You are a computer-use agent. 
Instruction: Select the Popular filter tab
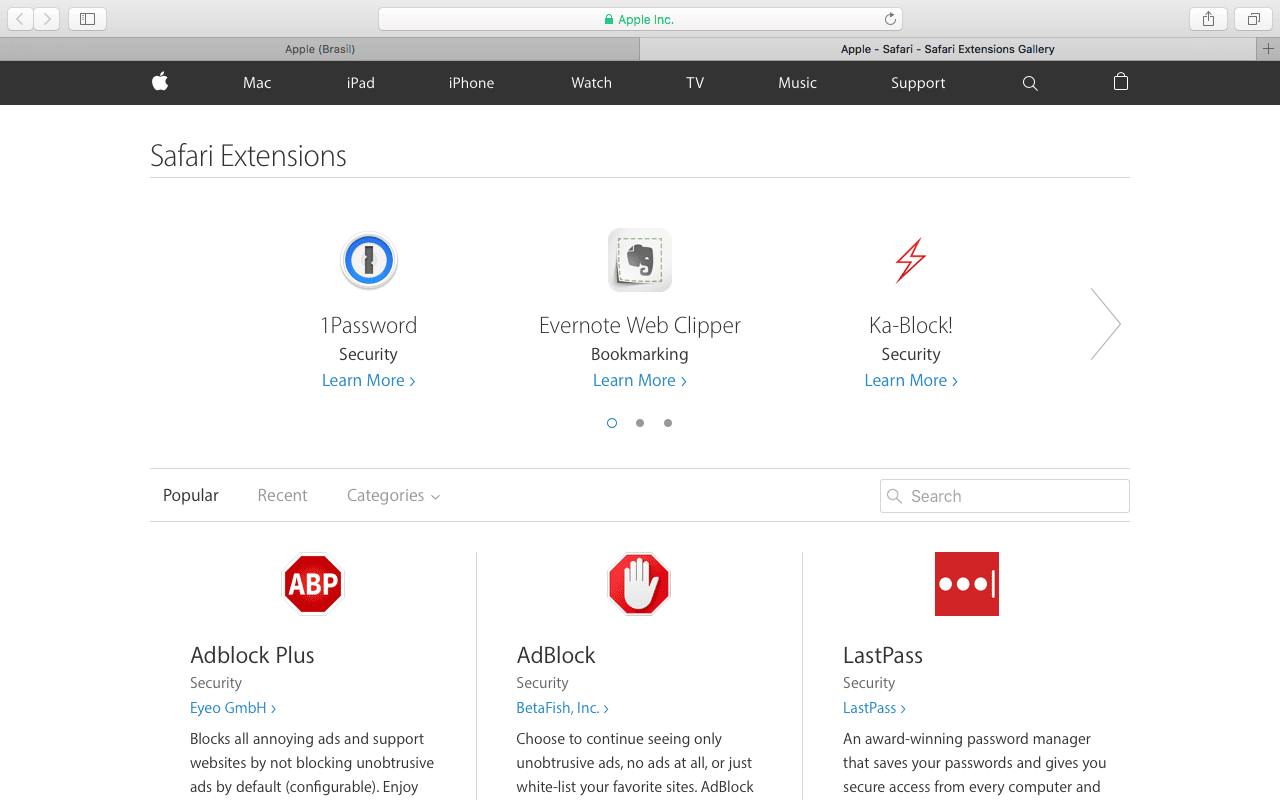coord(191,495)
